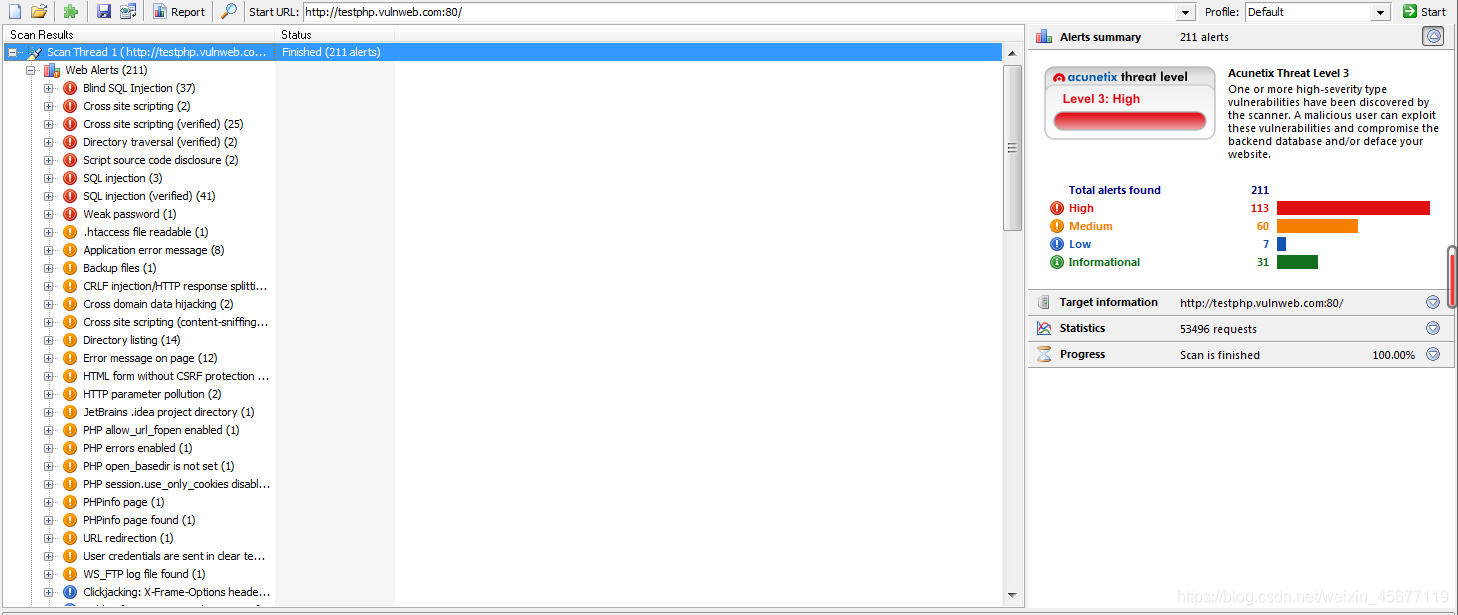Click the Low severity blue icon
Viewport: 1458px width, 615px height.
pyautogui.click(x=1057, y=244)
